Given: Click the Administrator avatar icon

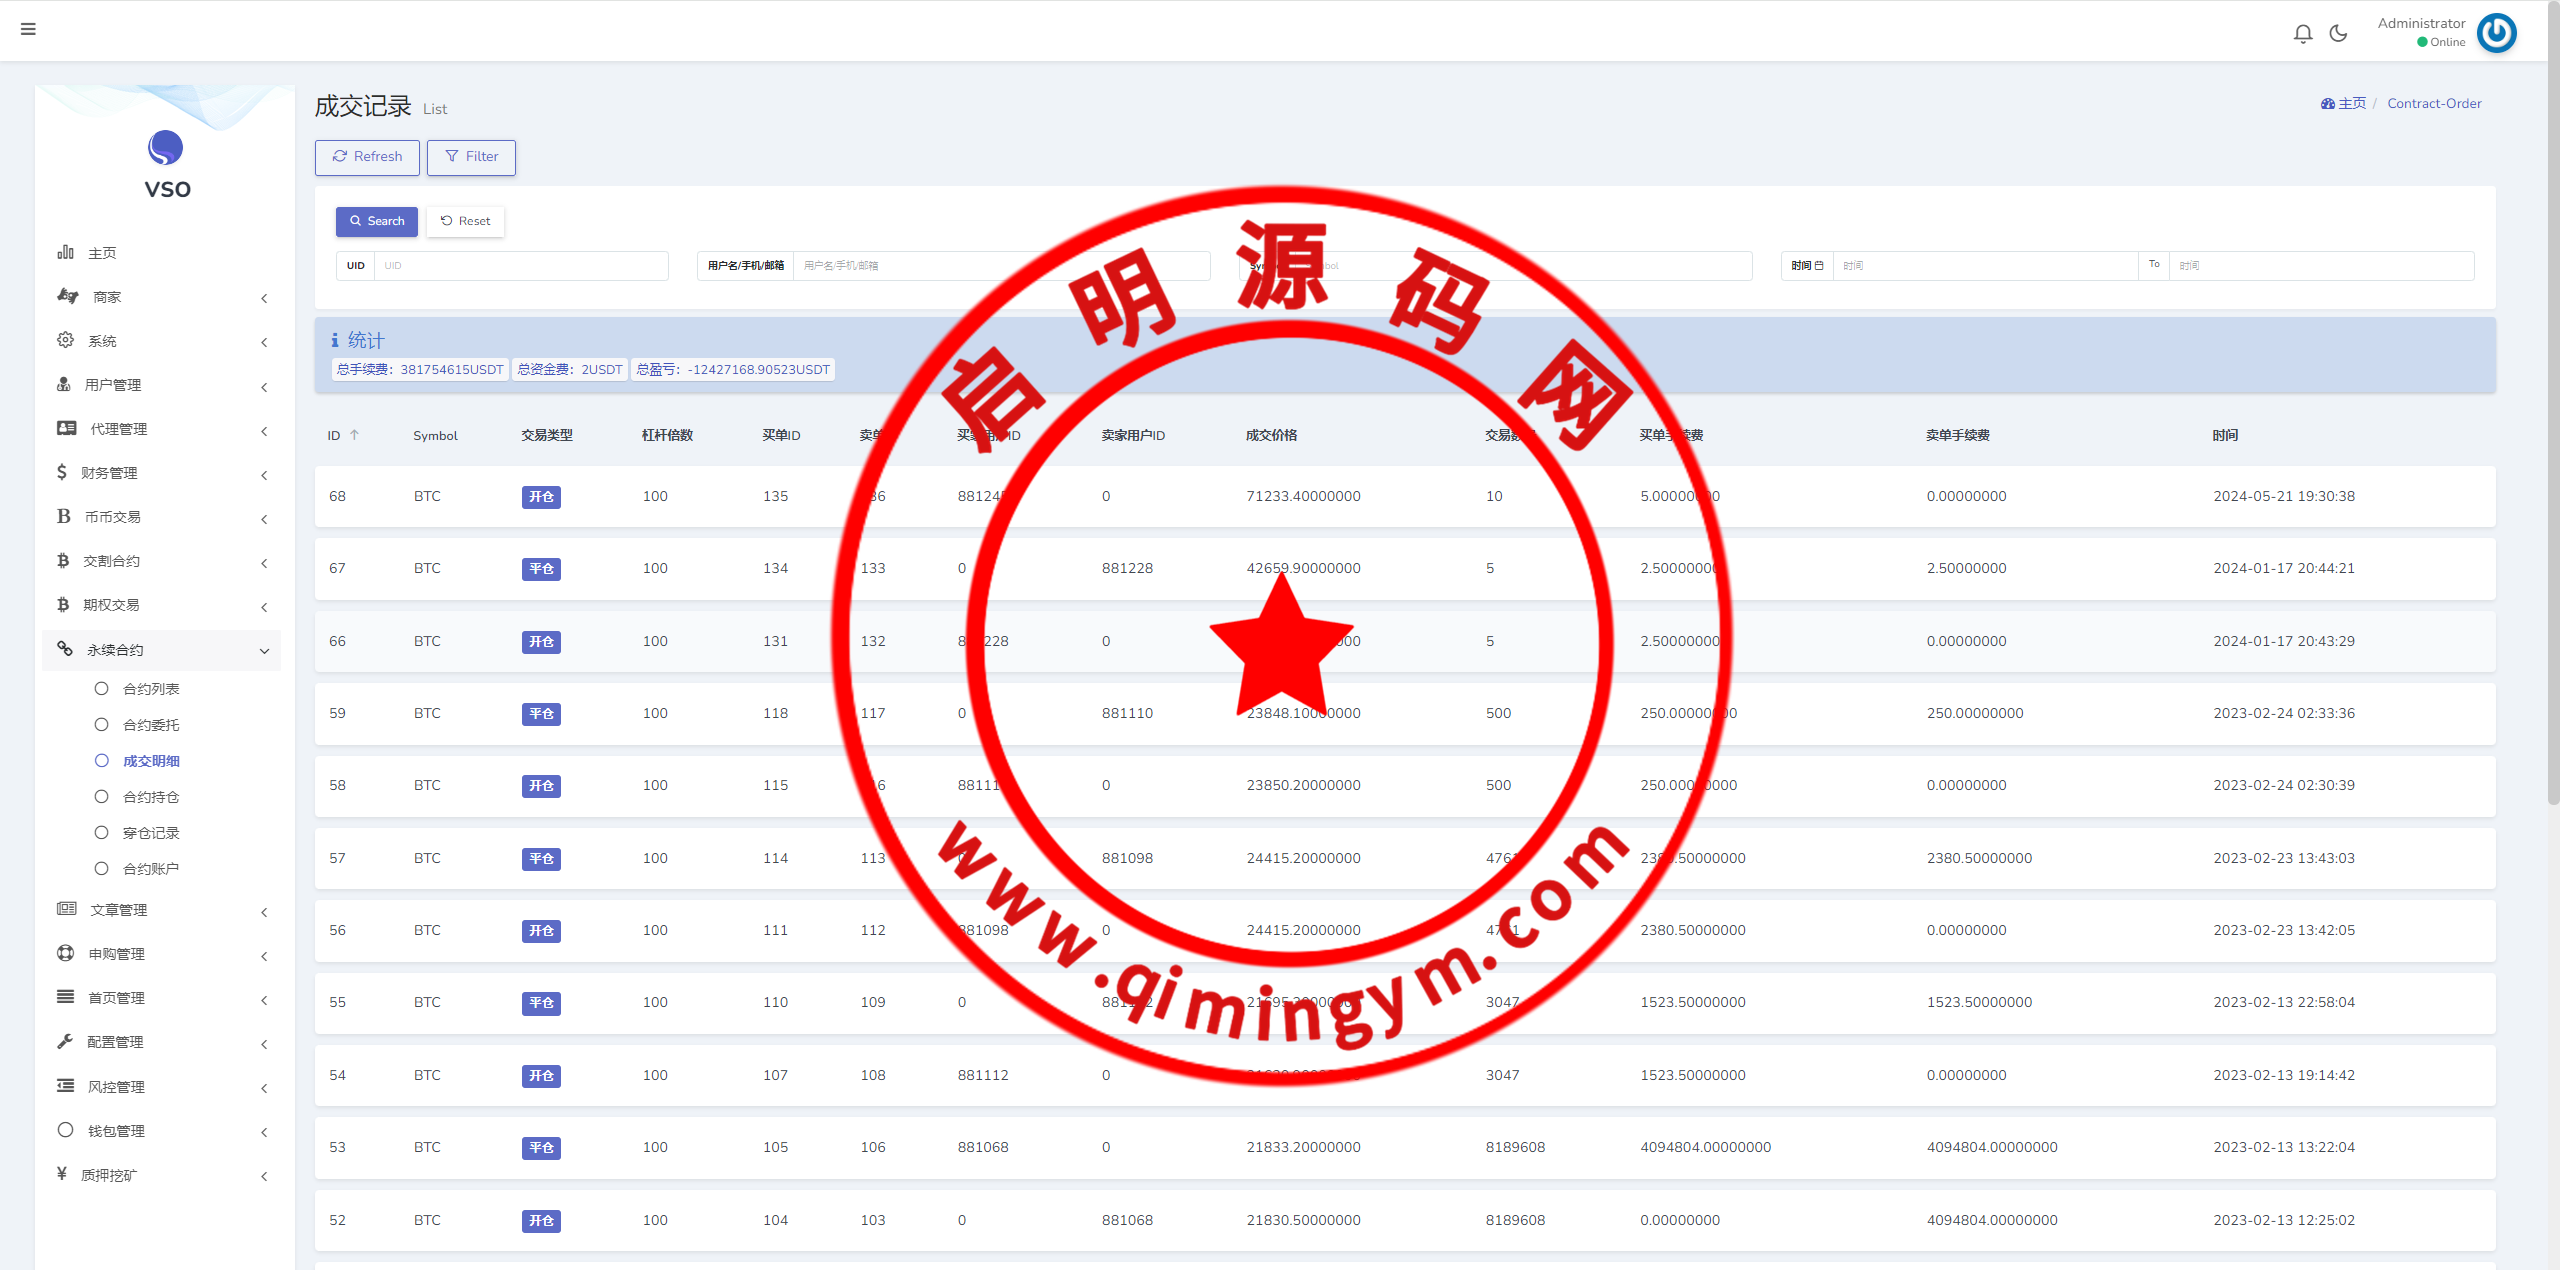Looking at the screenshot, I should pos(2496,33).
